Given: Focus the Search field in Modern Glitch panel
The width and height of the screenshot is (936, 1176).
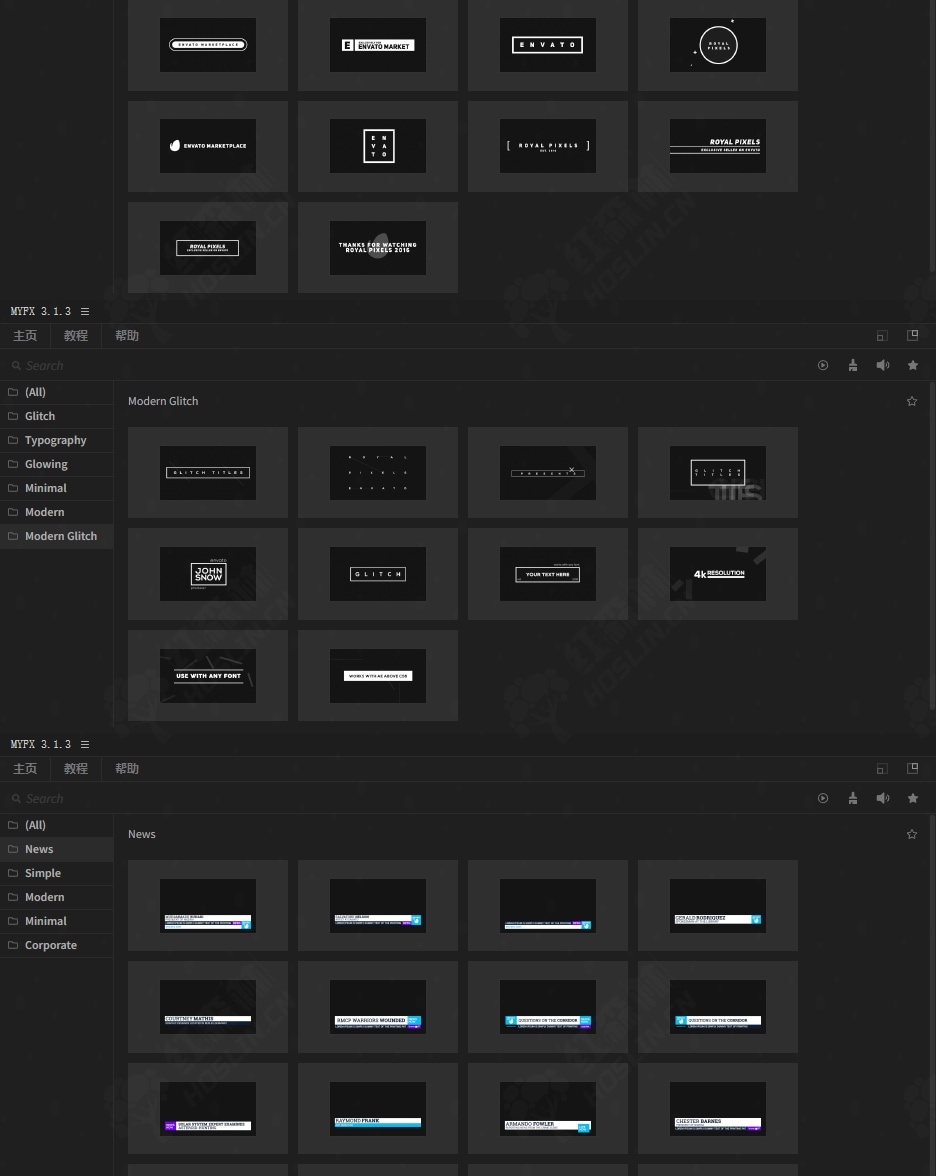Looking at the screenshot, I should click(405, 365).
